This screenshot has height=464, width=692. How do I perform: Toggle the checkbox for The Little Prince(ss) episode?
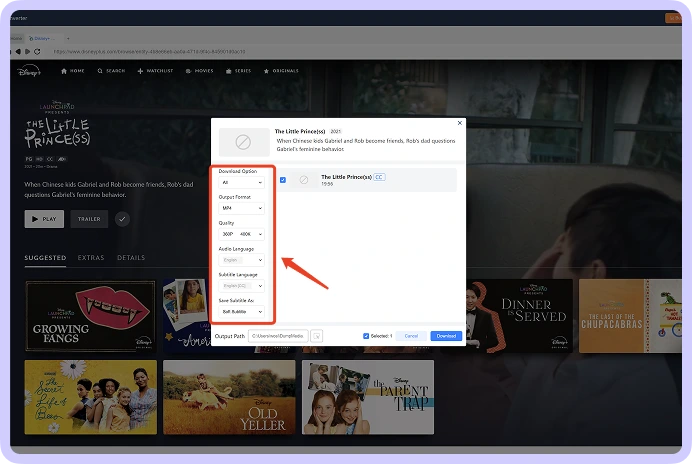click(283, 180)
